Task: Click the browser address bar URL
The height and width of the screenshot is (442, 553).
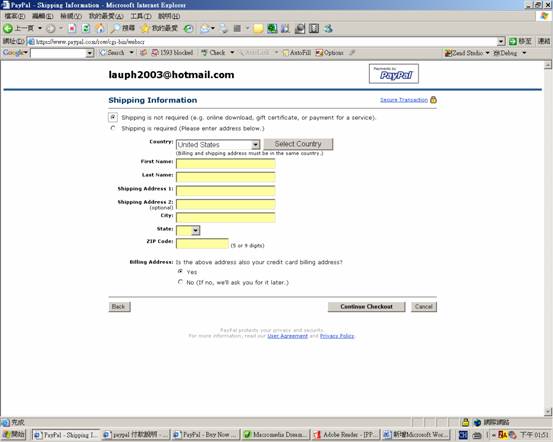Action: click(263, 42)
